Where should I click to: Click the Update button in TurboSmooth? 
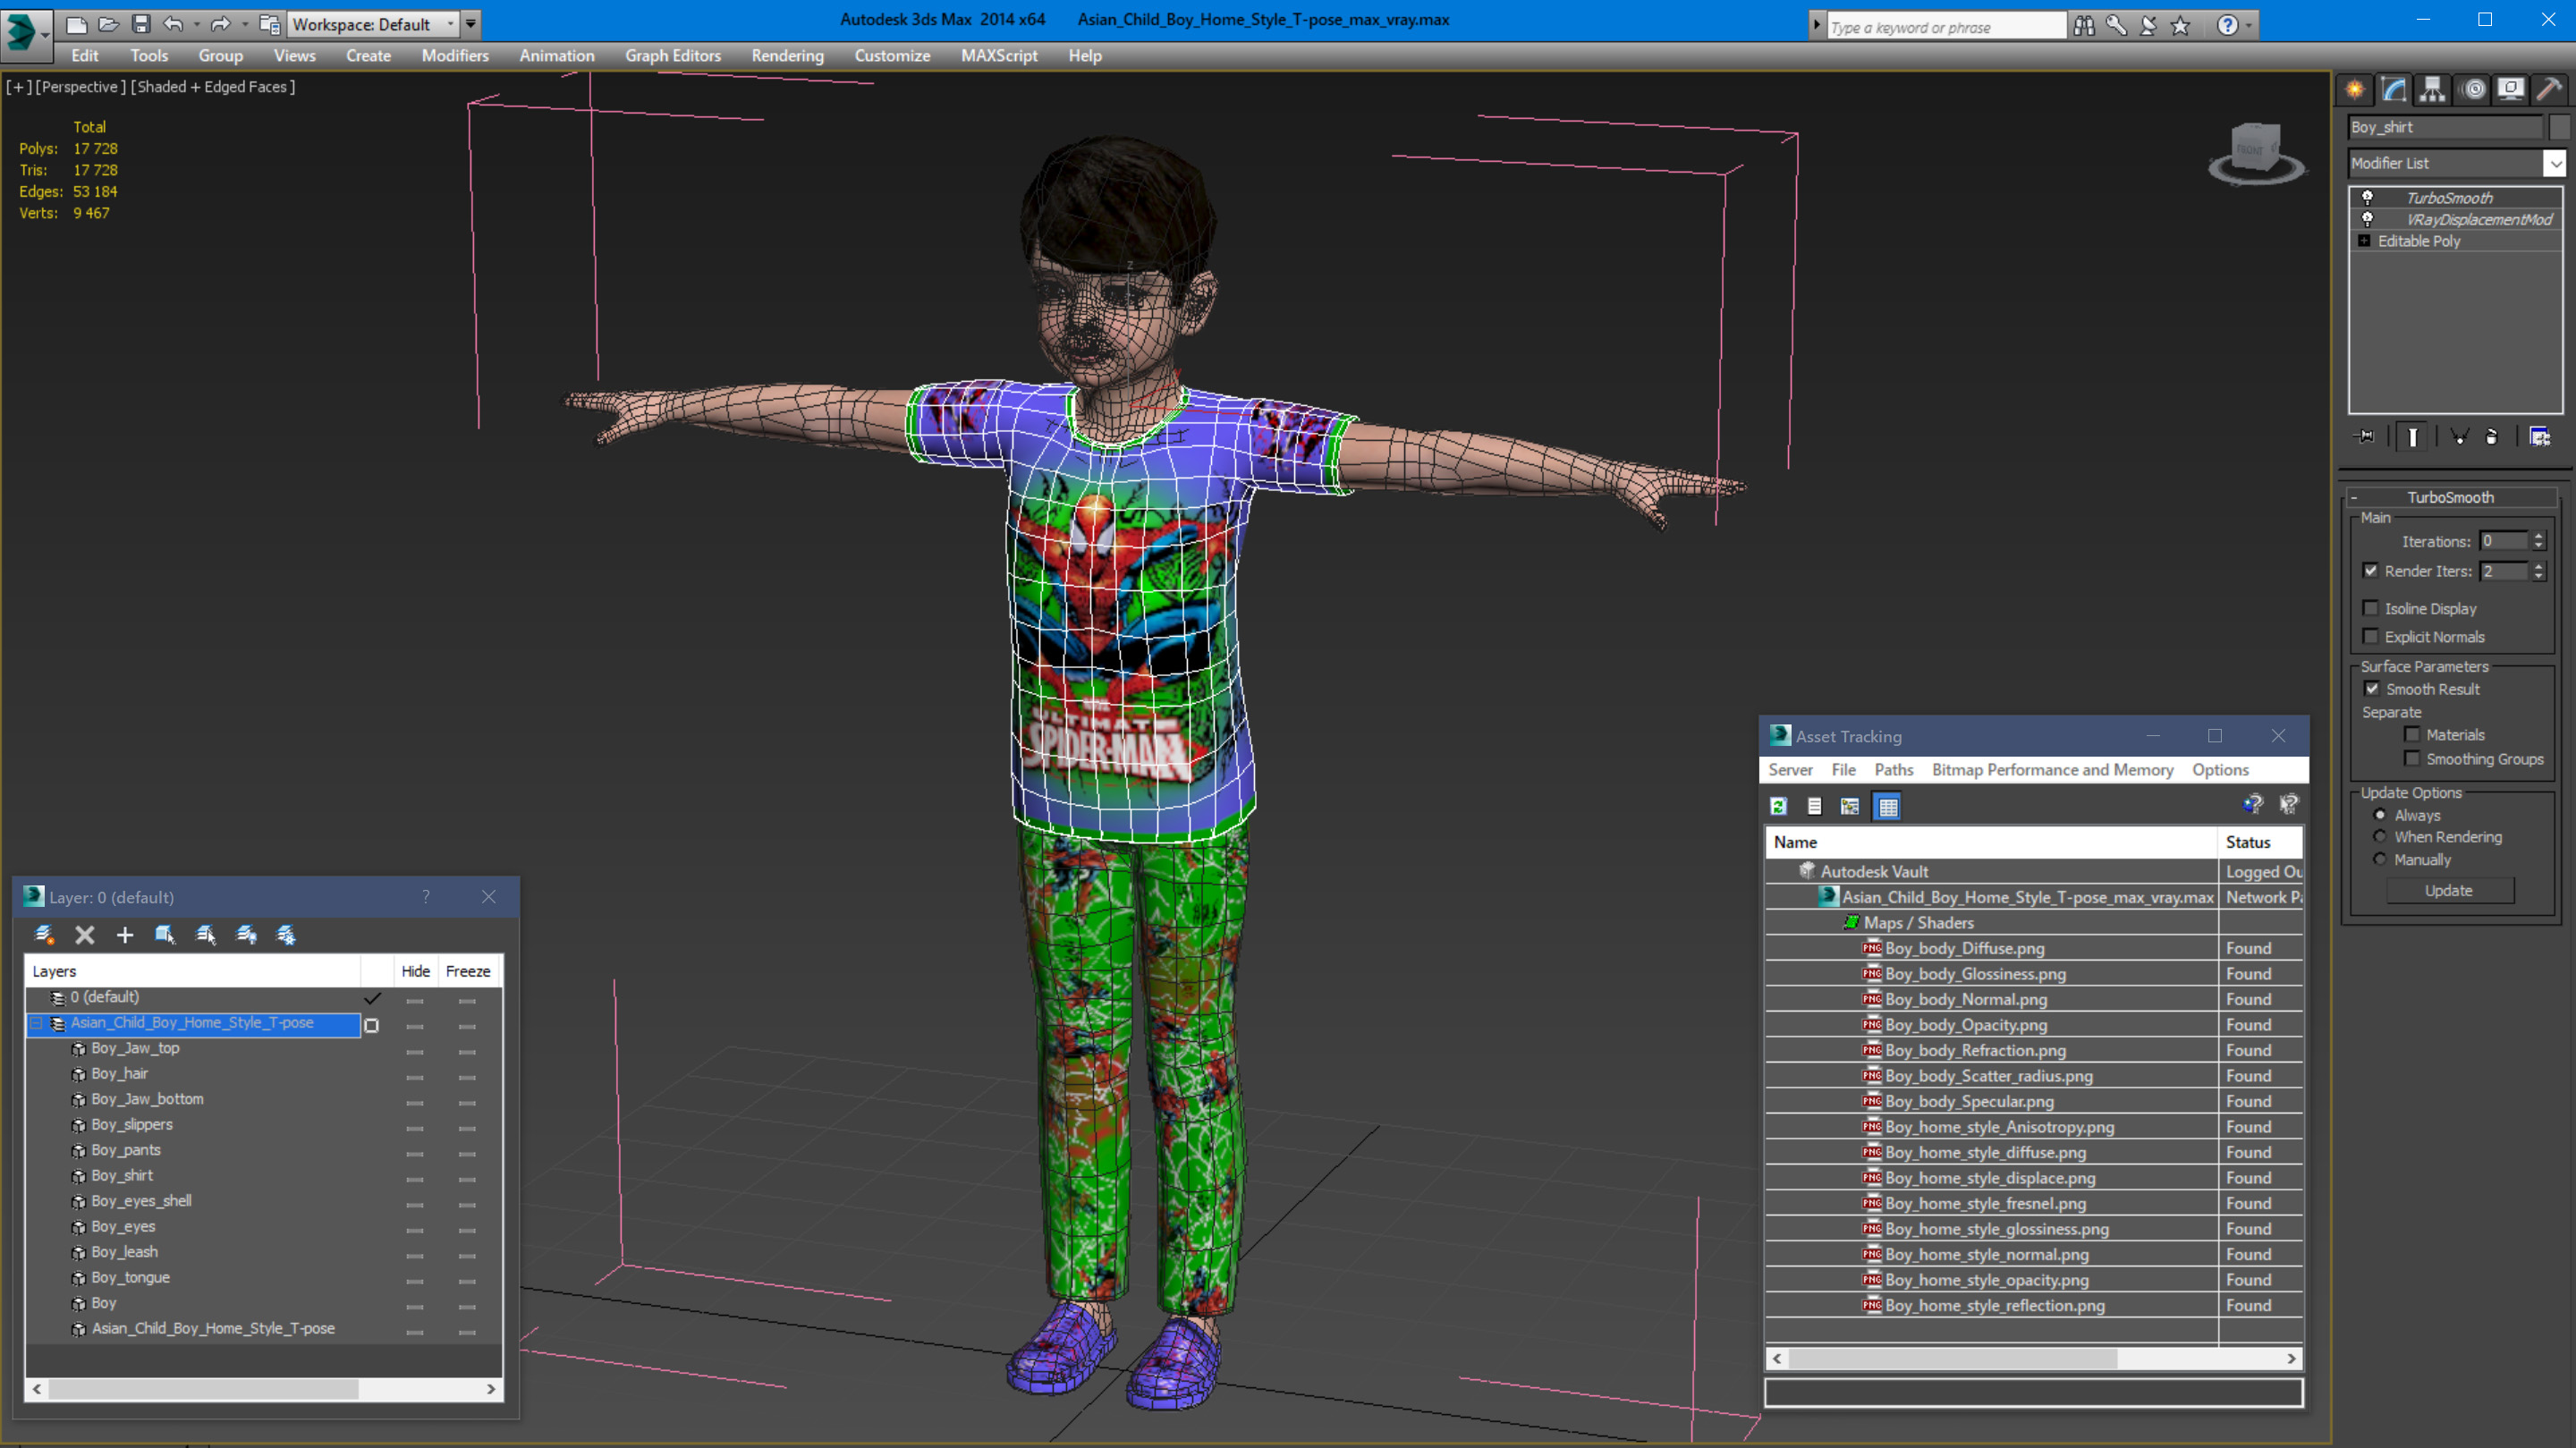[2449, 890]
